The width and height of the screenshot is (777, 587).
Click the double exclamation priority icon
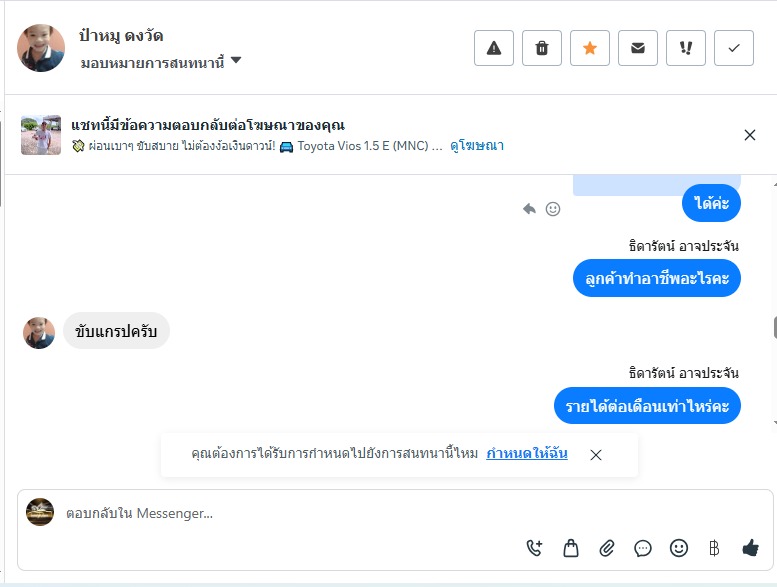686,48
